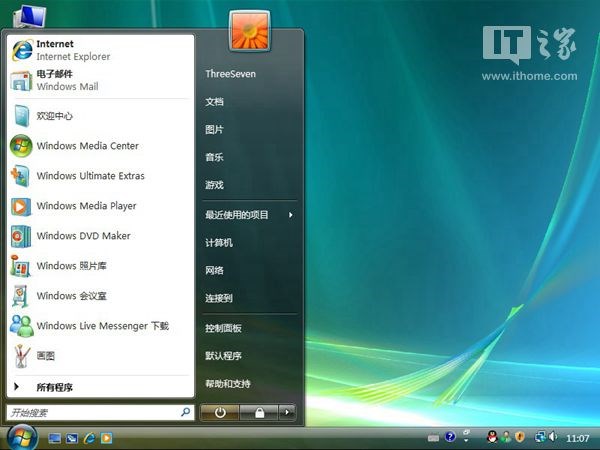Open 帮助和支持 Help and Support
Image resolution: width=600 pixels, height=450 pixels.
click(228, 383)
